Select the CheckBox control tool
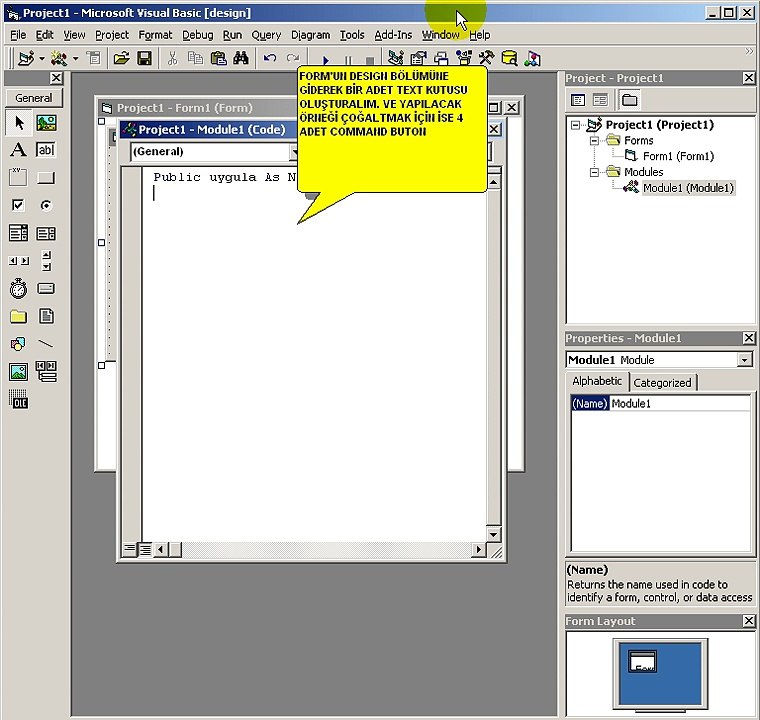The height and width of the screenshot is (720, 760). (x=19, y=205)
